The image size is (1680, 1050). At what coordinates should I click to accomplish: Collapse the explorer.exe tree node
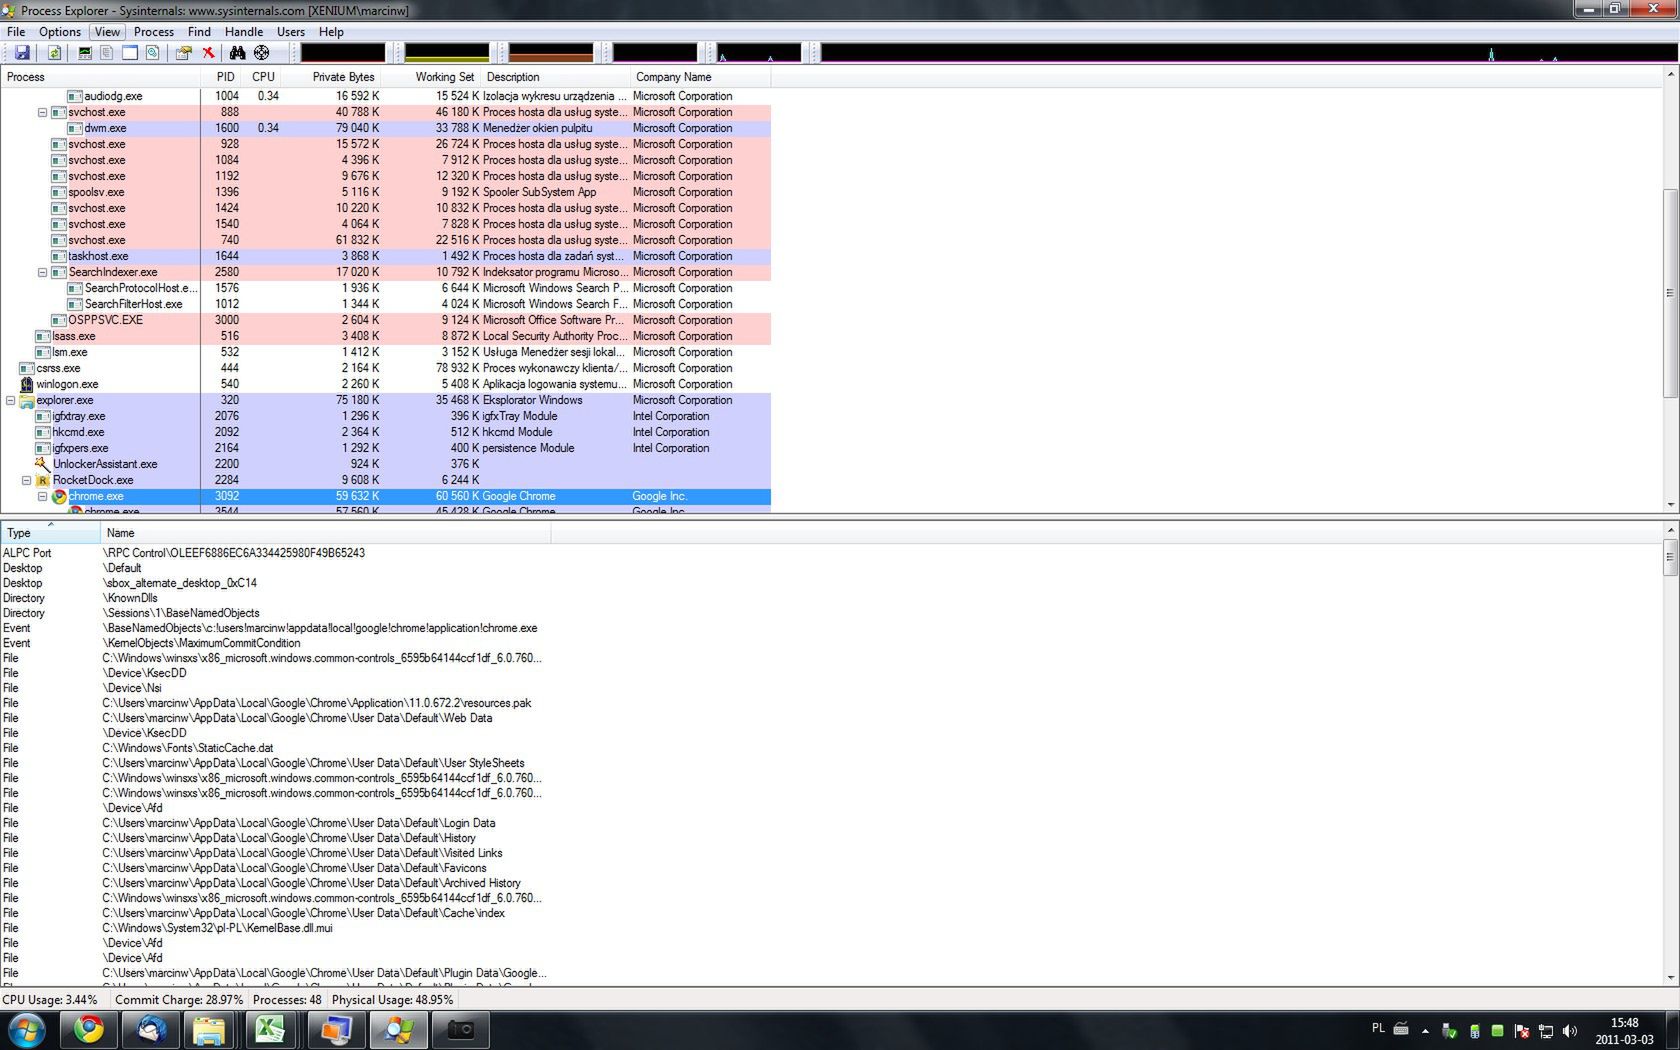pyautogui.click(x=11, y=400)
